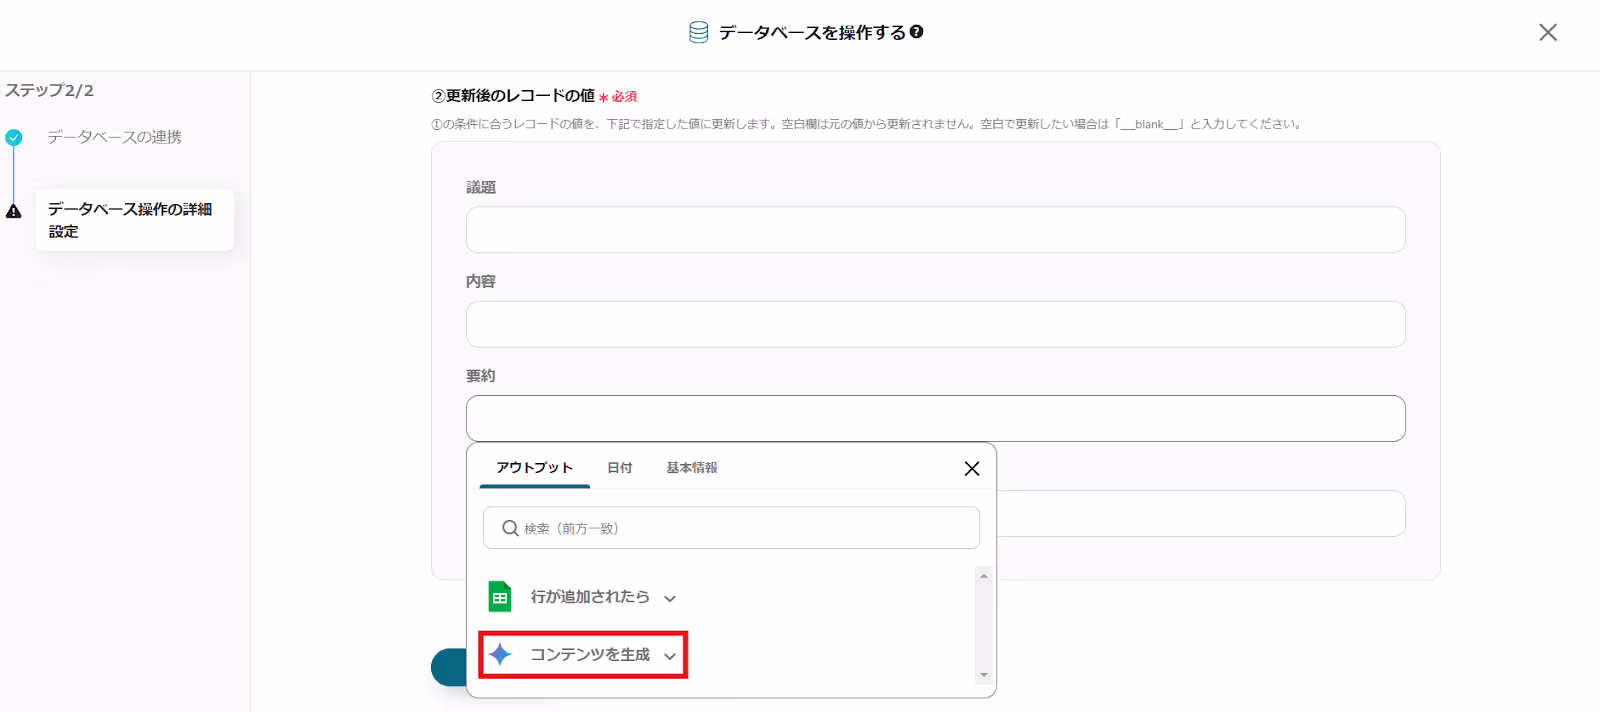Click the Gemini sparkle icon for コンテンツを生成
The image size is (1600, 712).
click(500, 654)
